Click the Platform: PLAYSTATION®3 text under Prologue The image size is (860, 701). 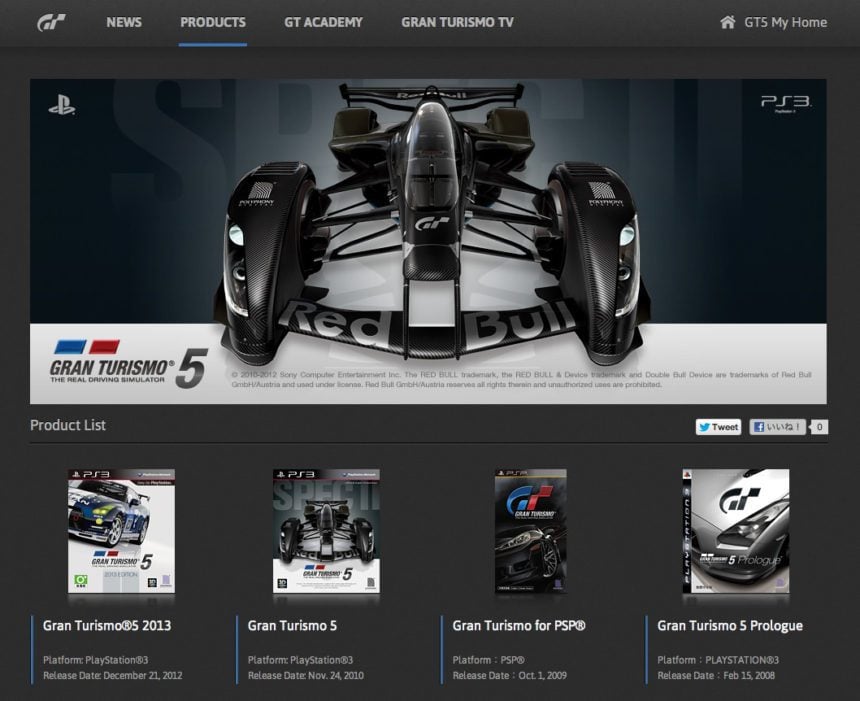click(718, 660)
